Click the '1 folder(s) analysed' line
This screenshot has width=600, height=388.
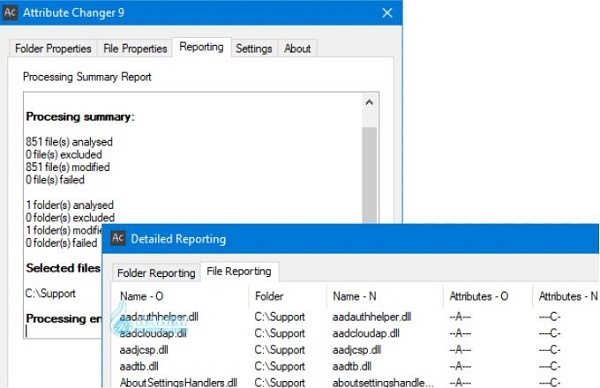[70, 205]
